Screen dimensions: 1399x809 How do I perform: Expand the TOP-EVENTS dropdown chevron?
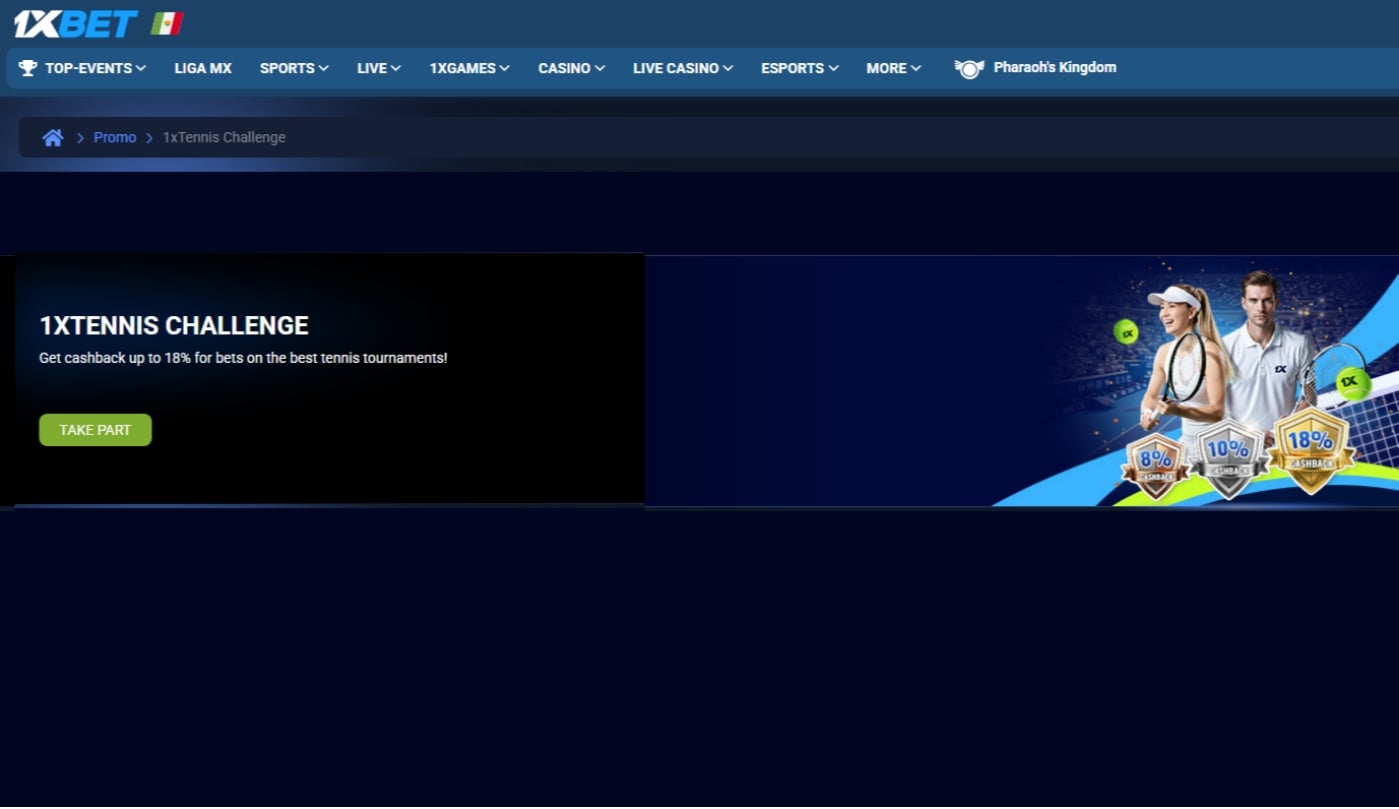[141, 68]
